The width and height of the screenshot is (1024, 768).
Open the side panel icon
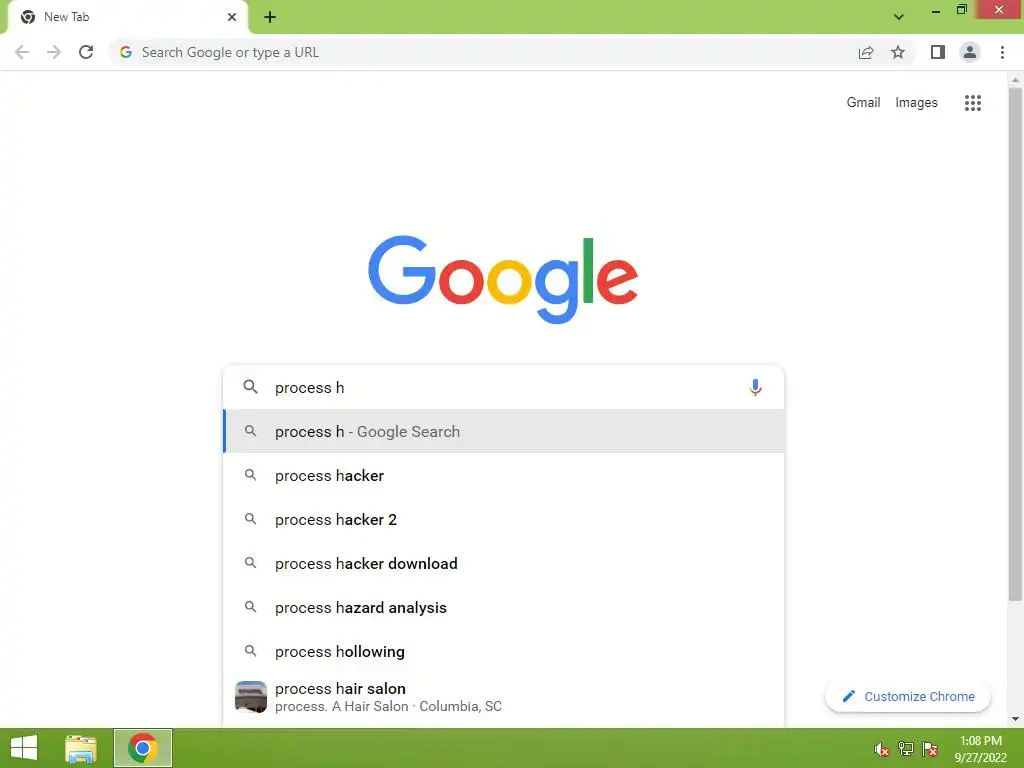point(938,52)
